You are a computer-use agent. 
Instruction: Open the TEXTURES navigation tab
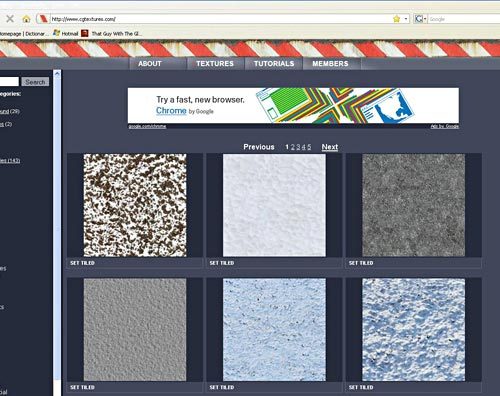(x=215, y=64)
